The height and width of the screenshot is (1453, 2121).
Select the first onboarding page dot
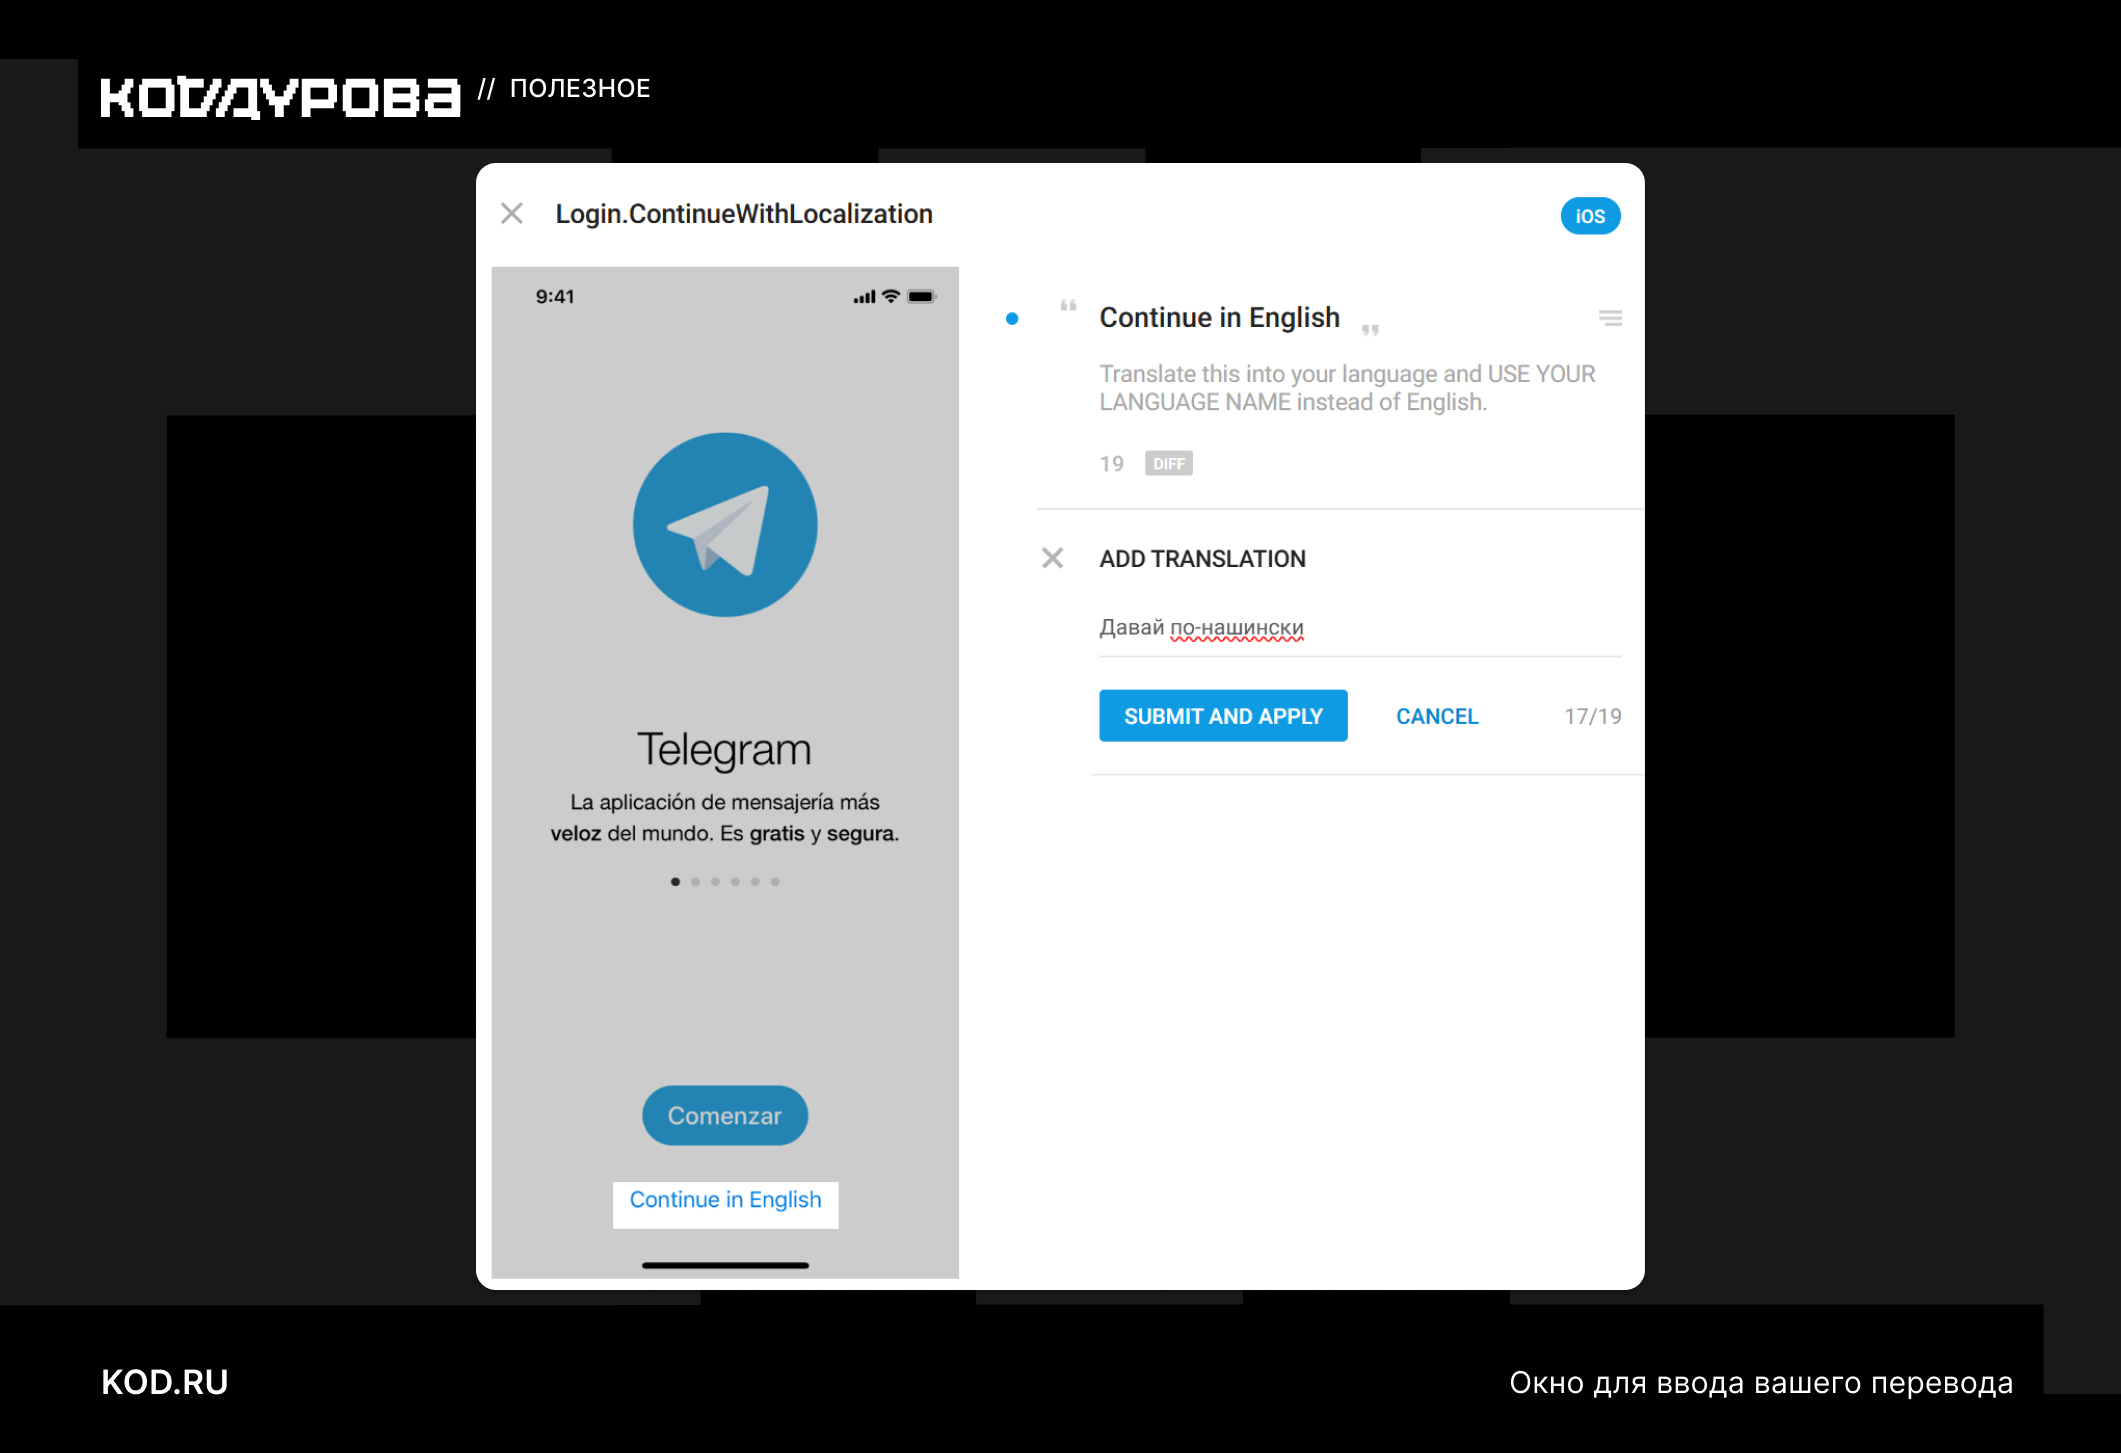click(x=676, y=882)
